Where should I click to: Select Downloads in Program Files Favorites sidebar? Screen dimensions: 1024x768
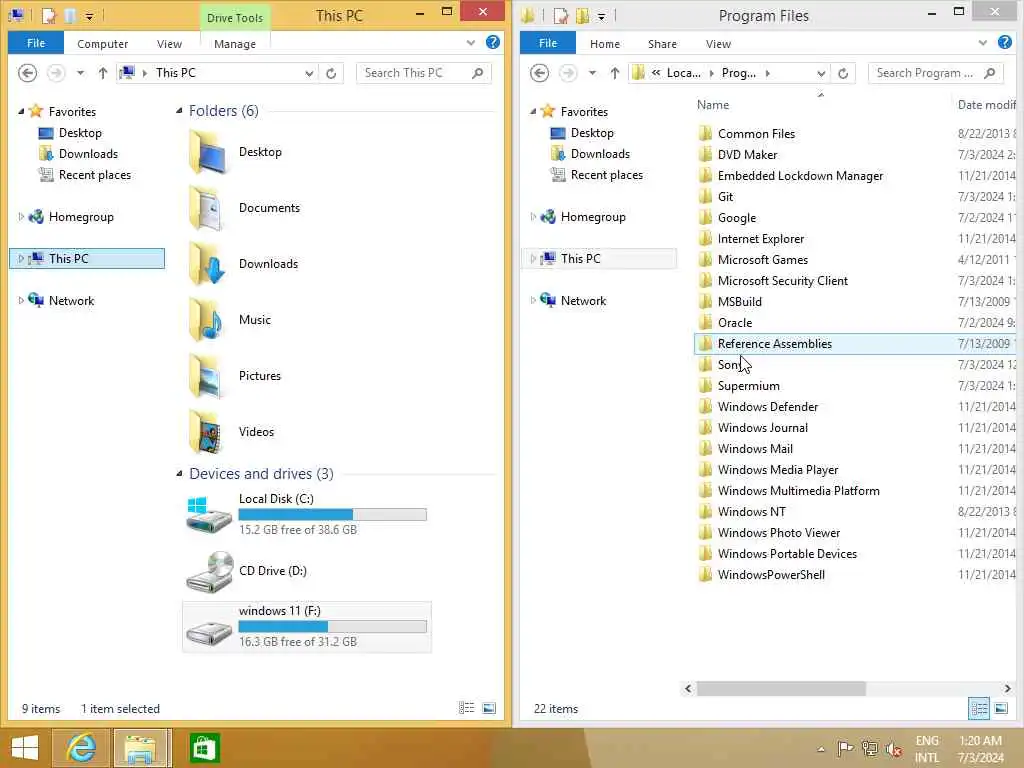tap(600, 154)
